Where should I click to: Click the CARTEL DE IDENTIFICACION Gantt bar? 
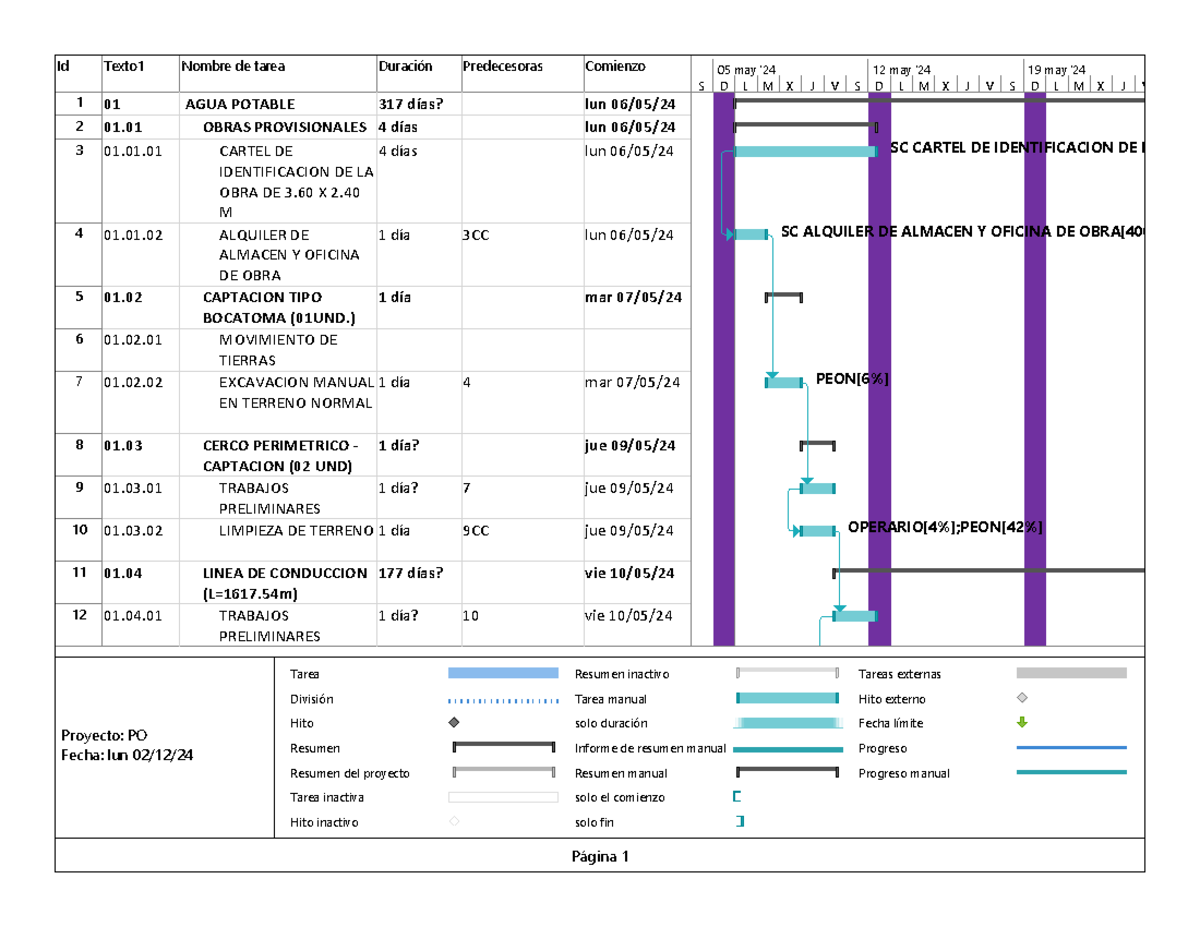(805, 151)
